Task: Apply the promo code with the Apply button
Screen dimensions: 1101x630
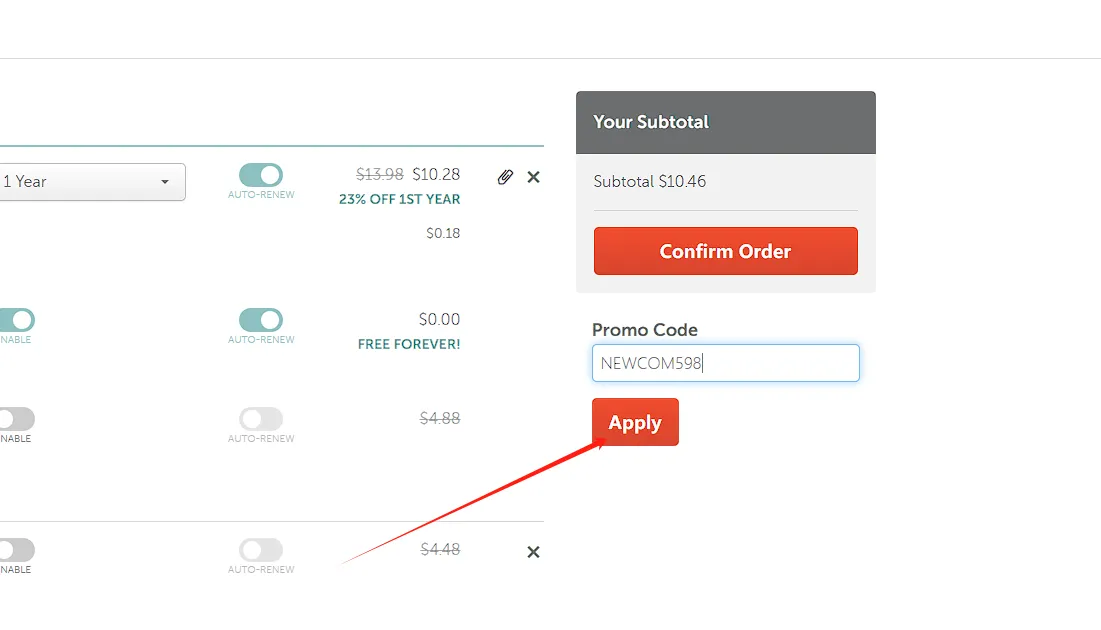Action: pyautogui.click(x=635, y=422)
